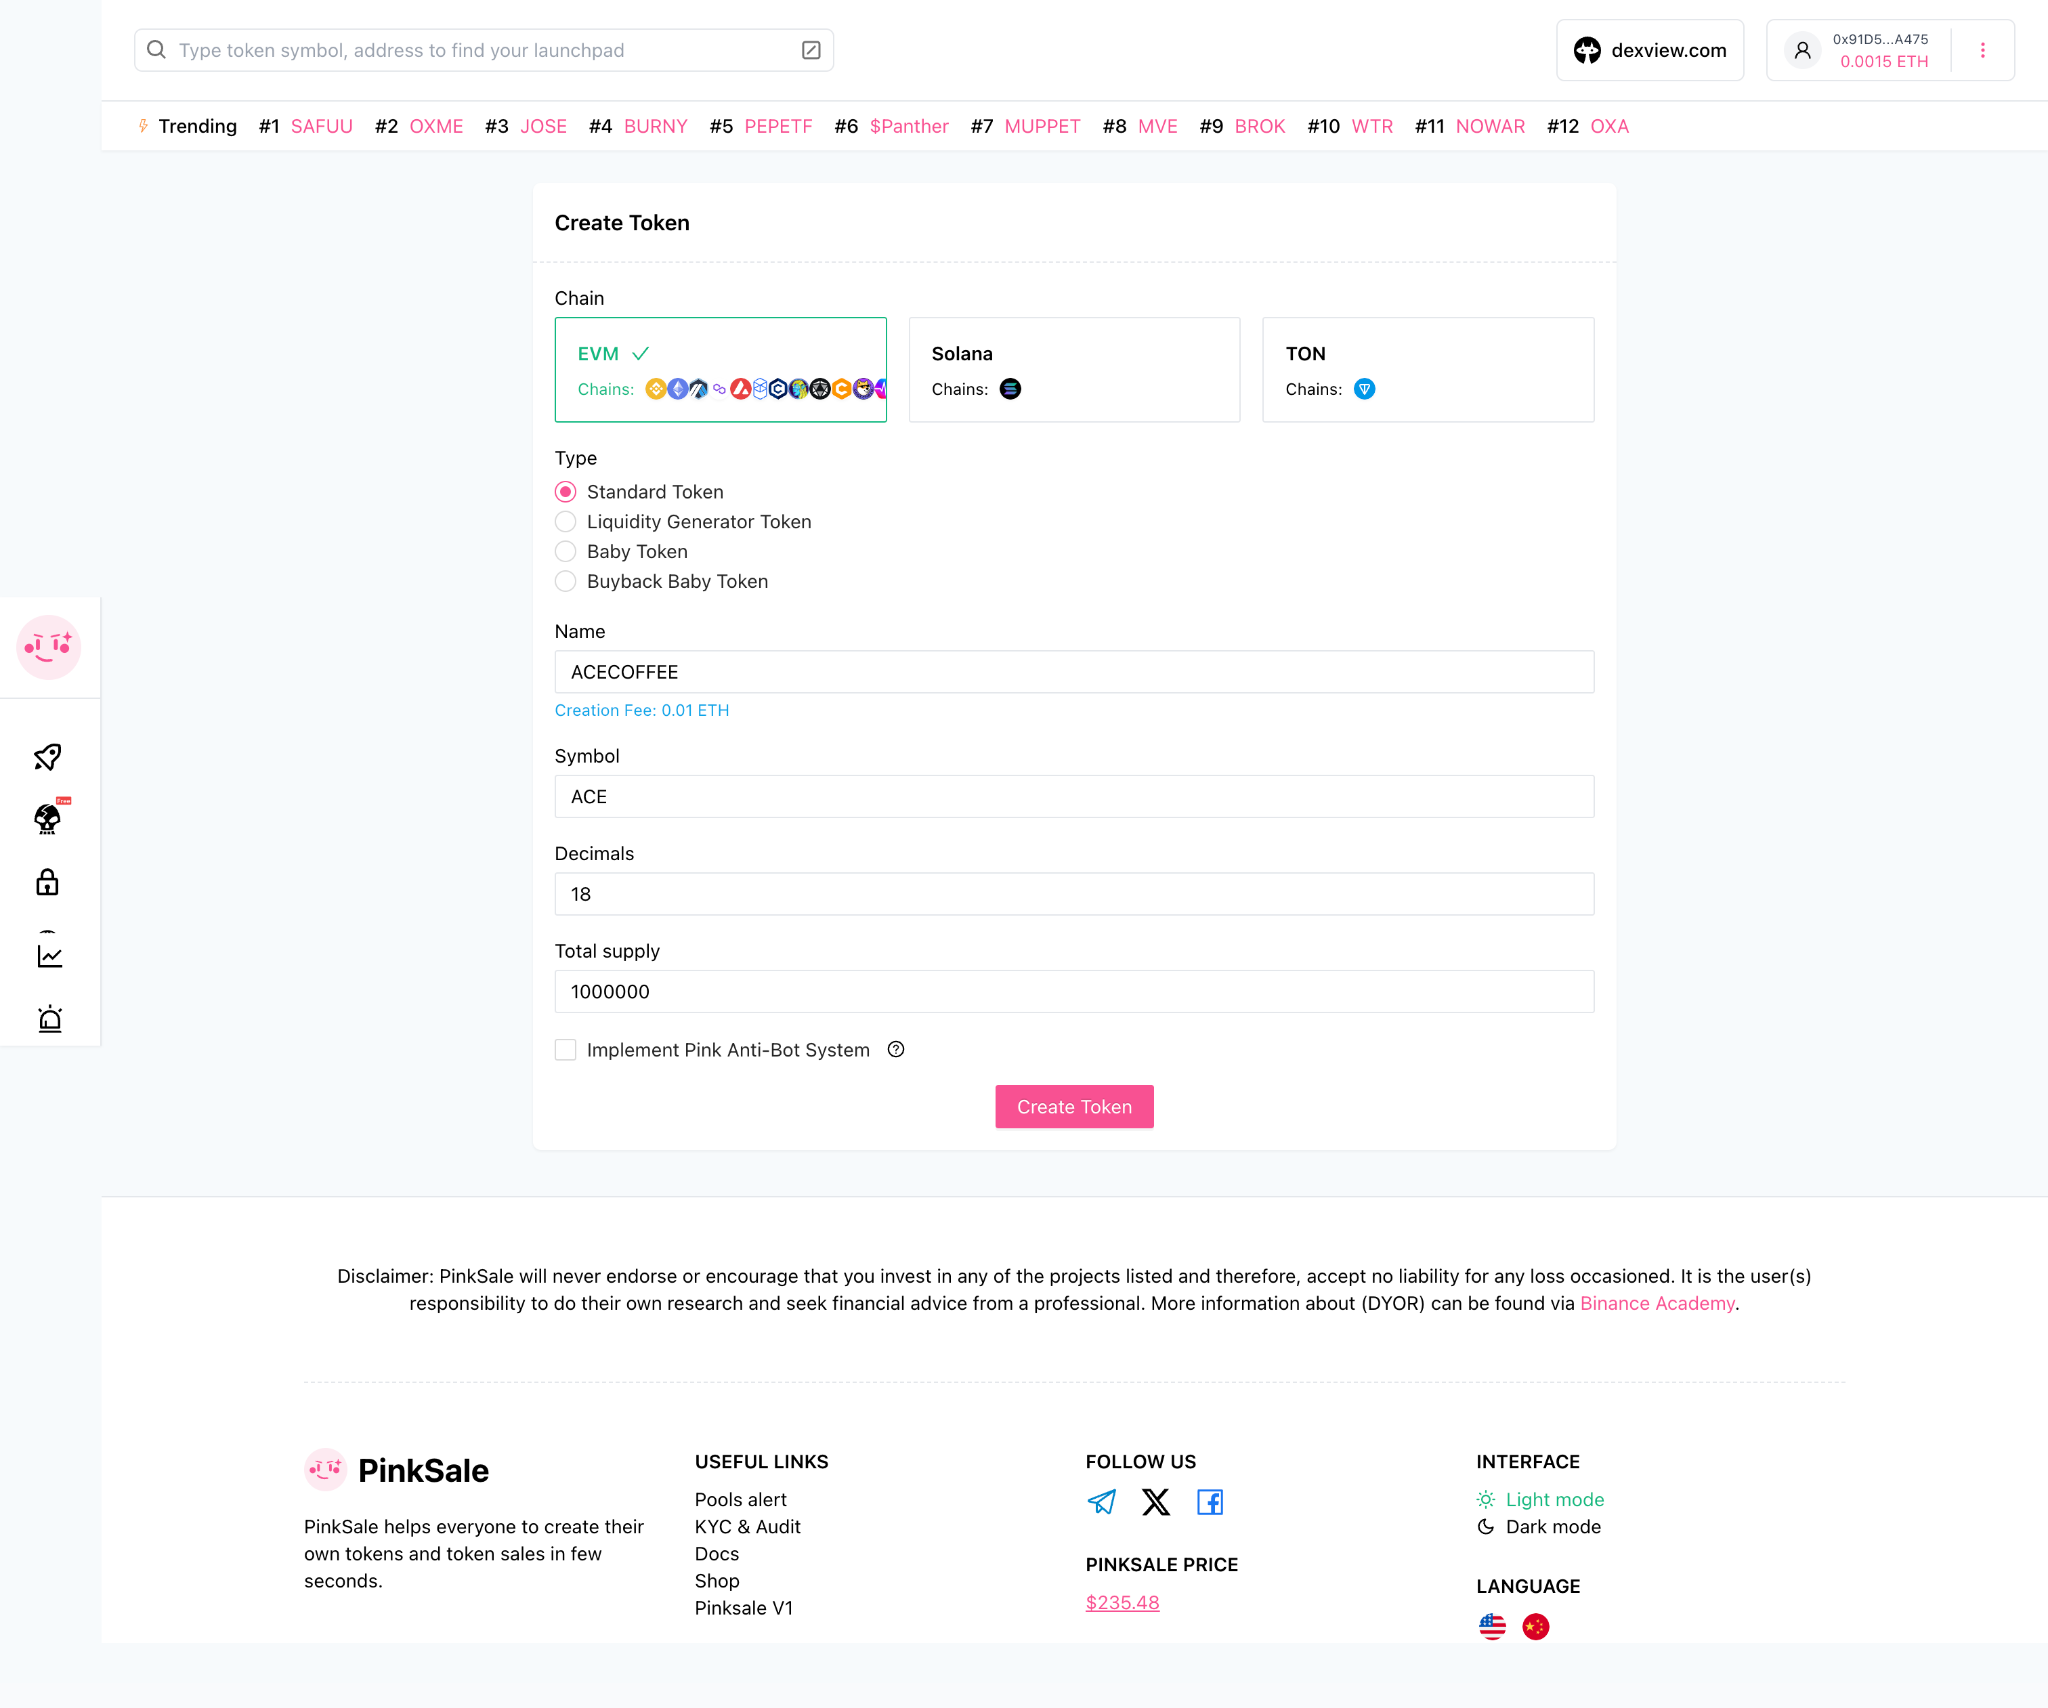This screenshot has width=2048, height=1708.
Task: Open the Facebook icon under Follow Us
Action: pos(1209,1501)
